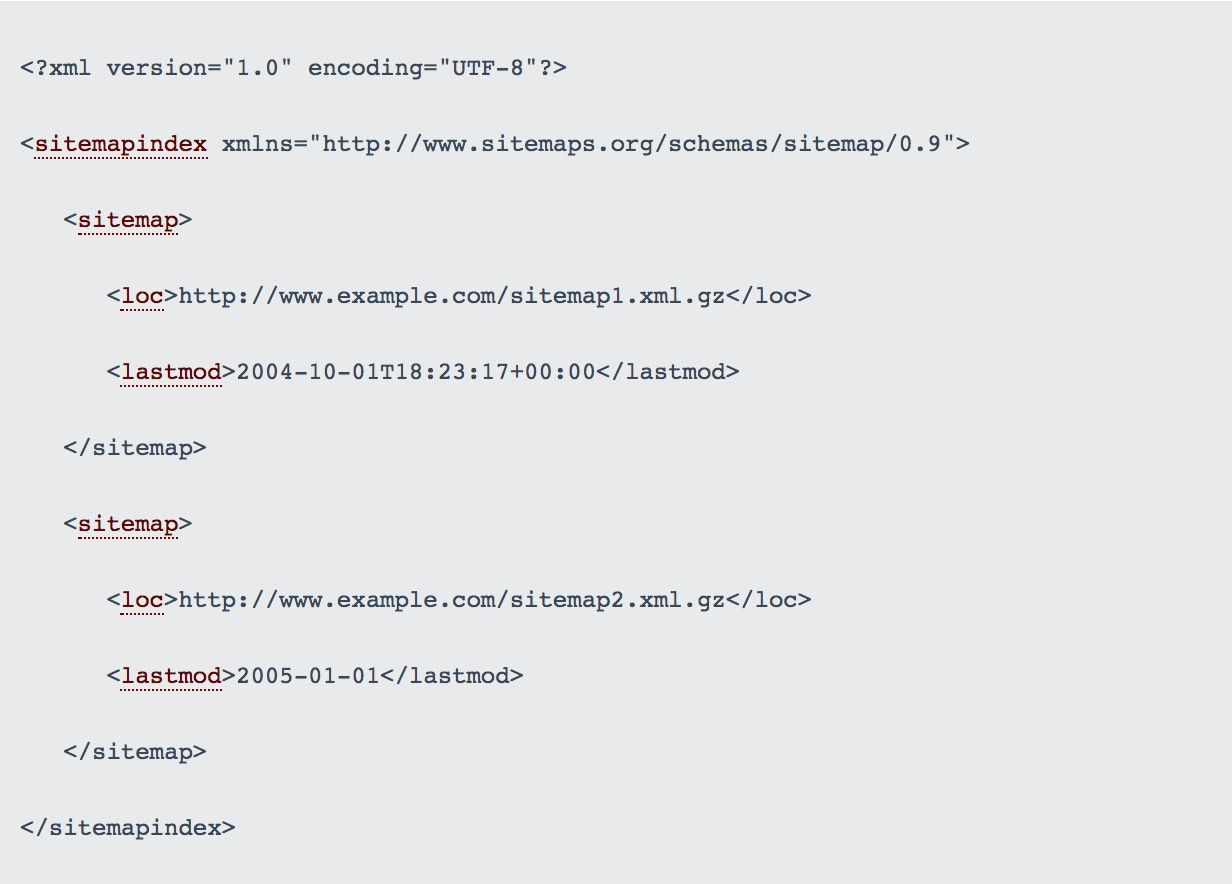Click the 2004-10-01T18:23:17+00:00 timestamp
The image size is (1232, 884).
(416, 372)
